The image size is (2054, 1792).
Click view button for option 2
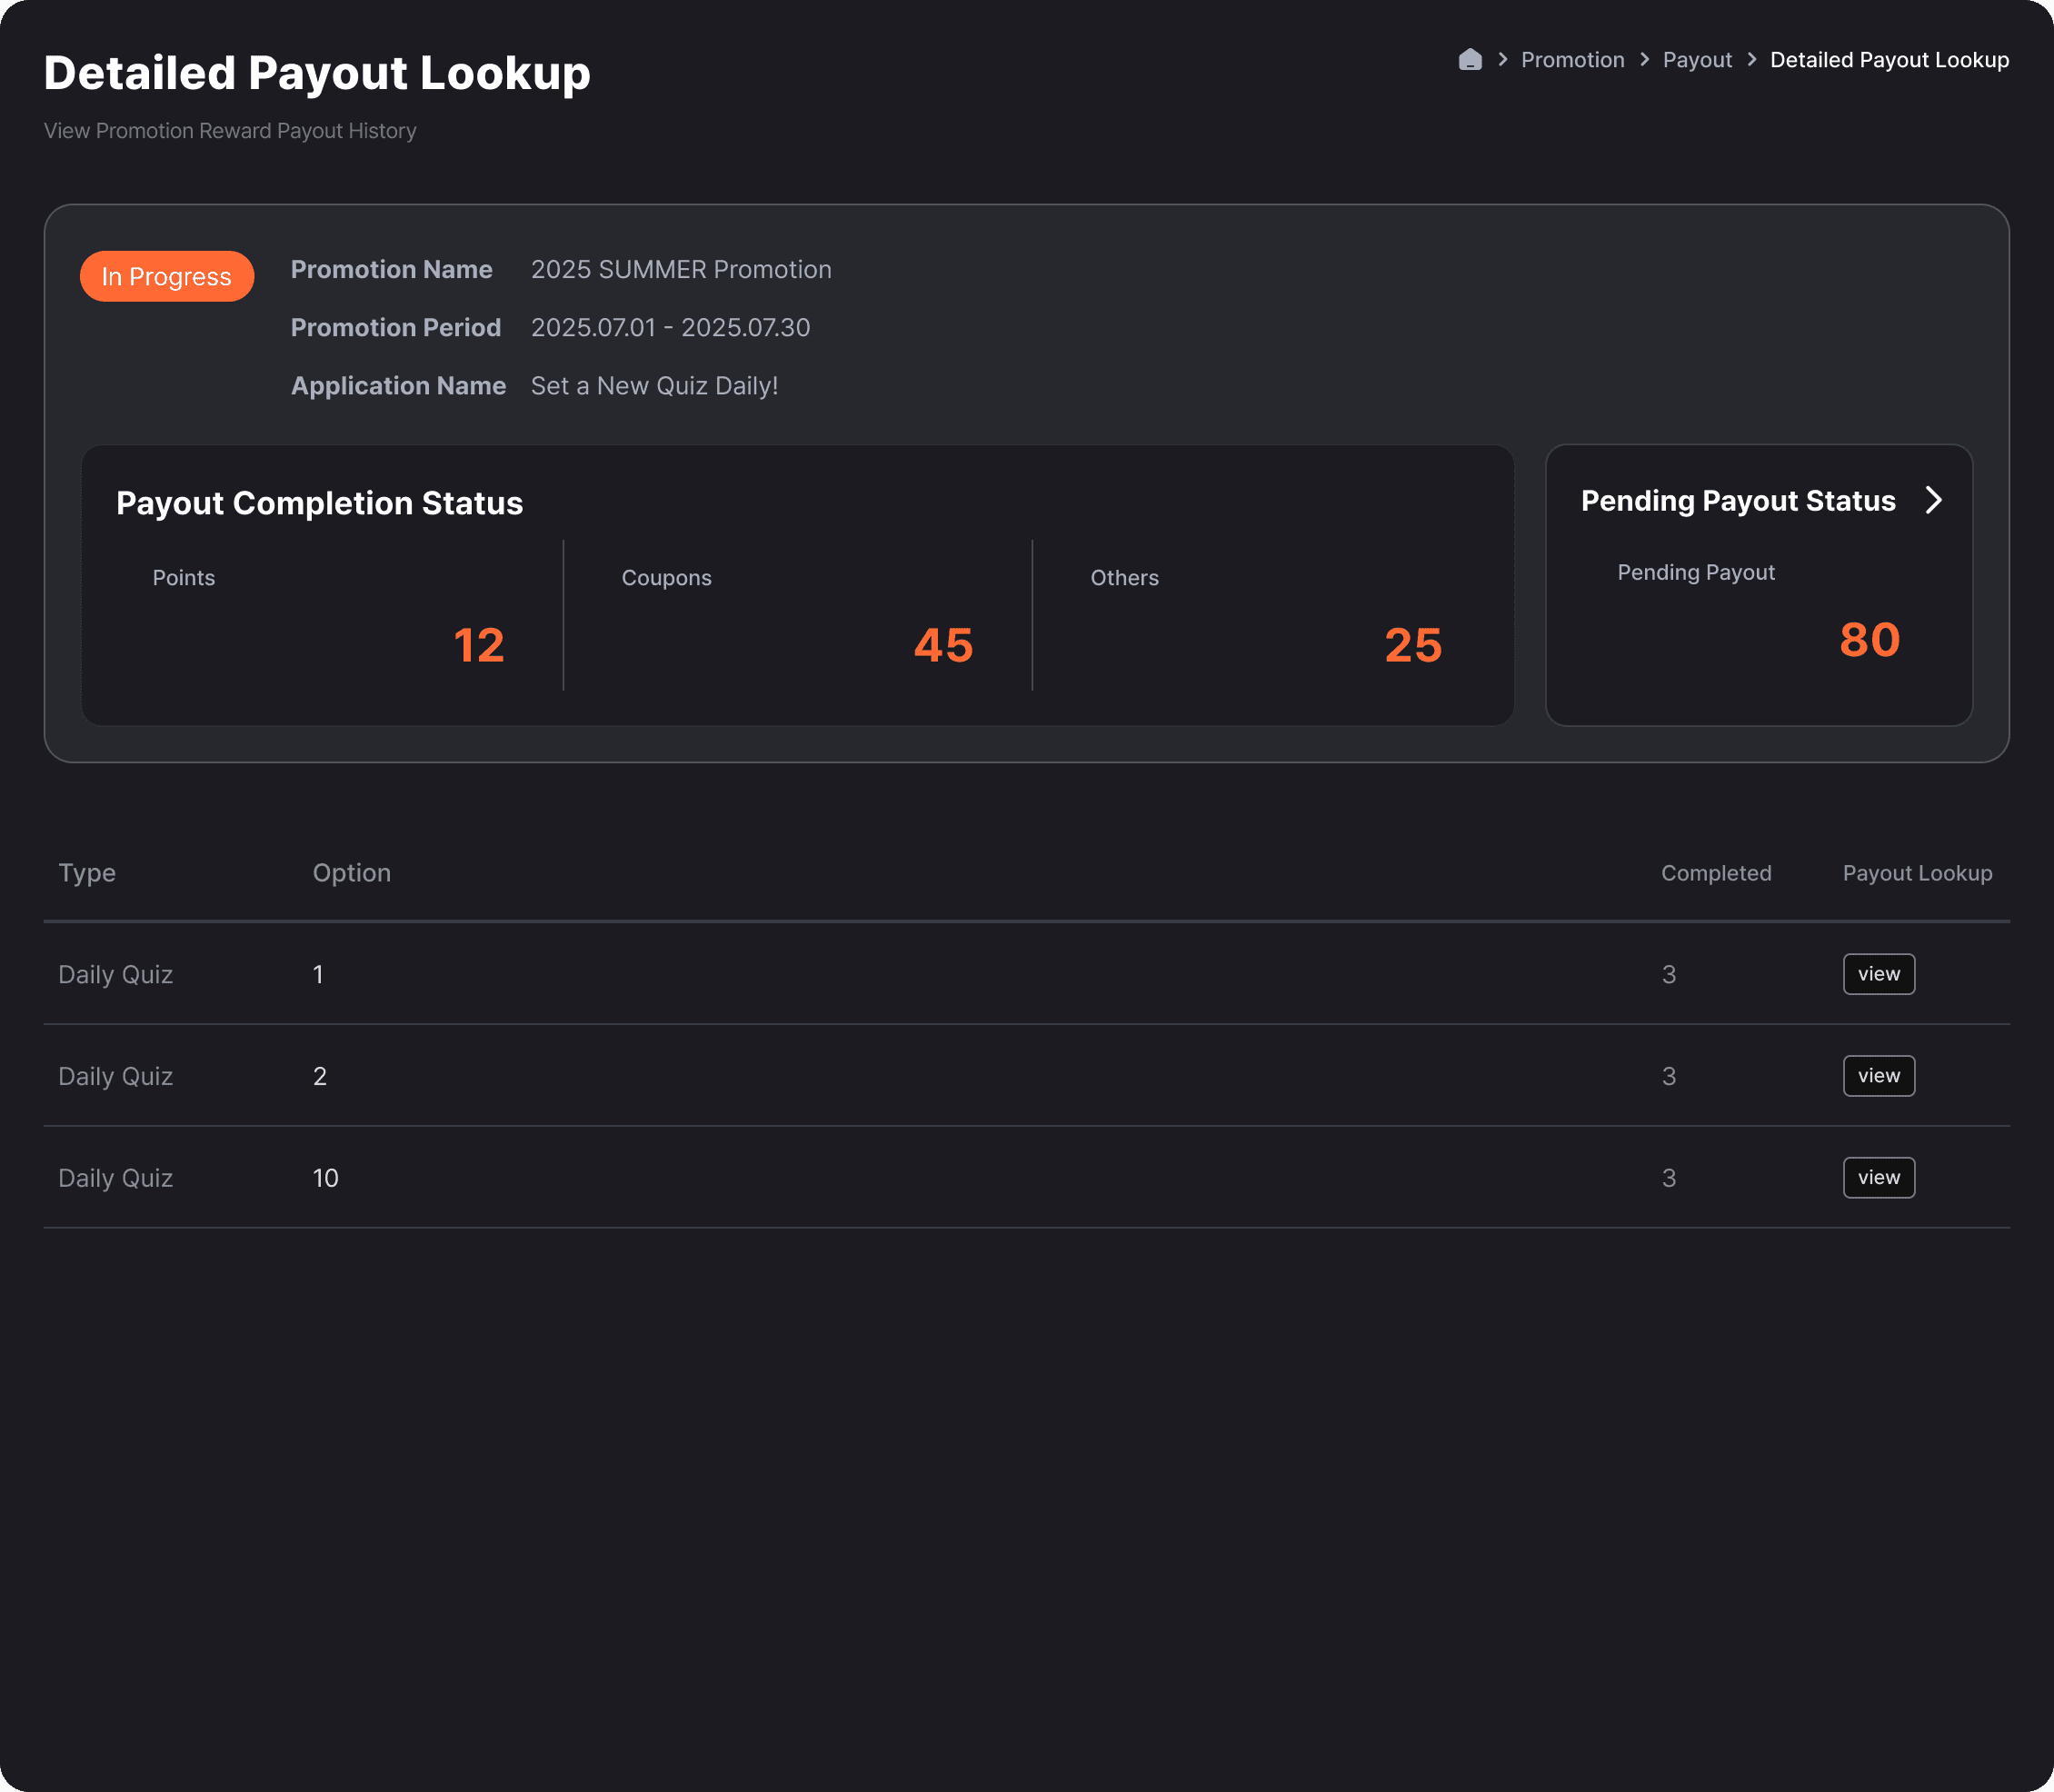tap(1878, 1076)
